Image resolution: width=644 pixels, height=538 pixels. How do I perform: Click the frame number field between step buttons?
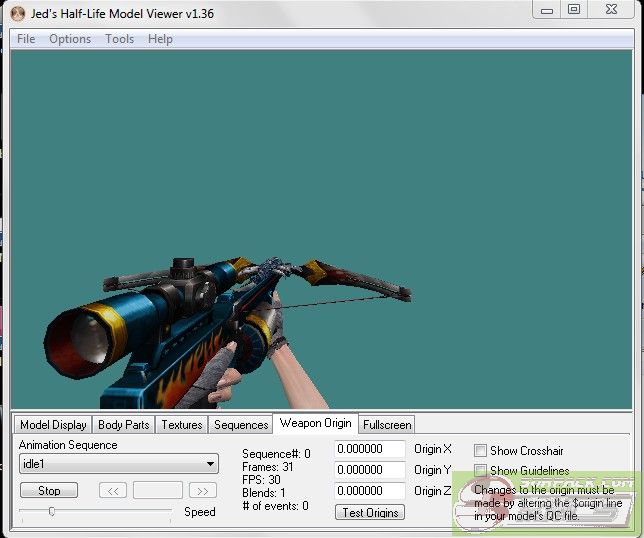[158, 491]
